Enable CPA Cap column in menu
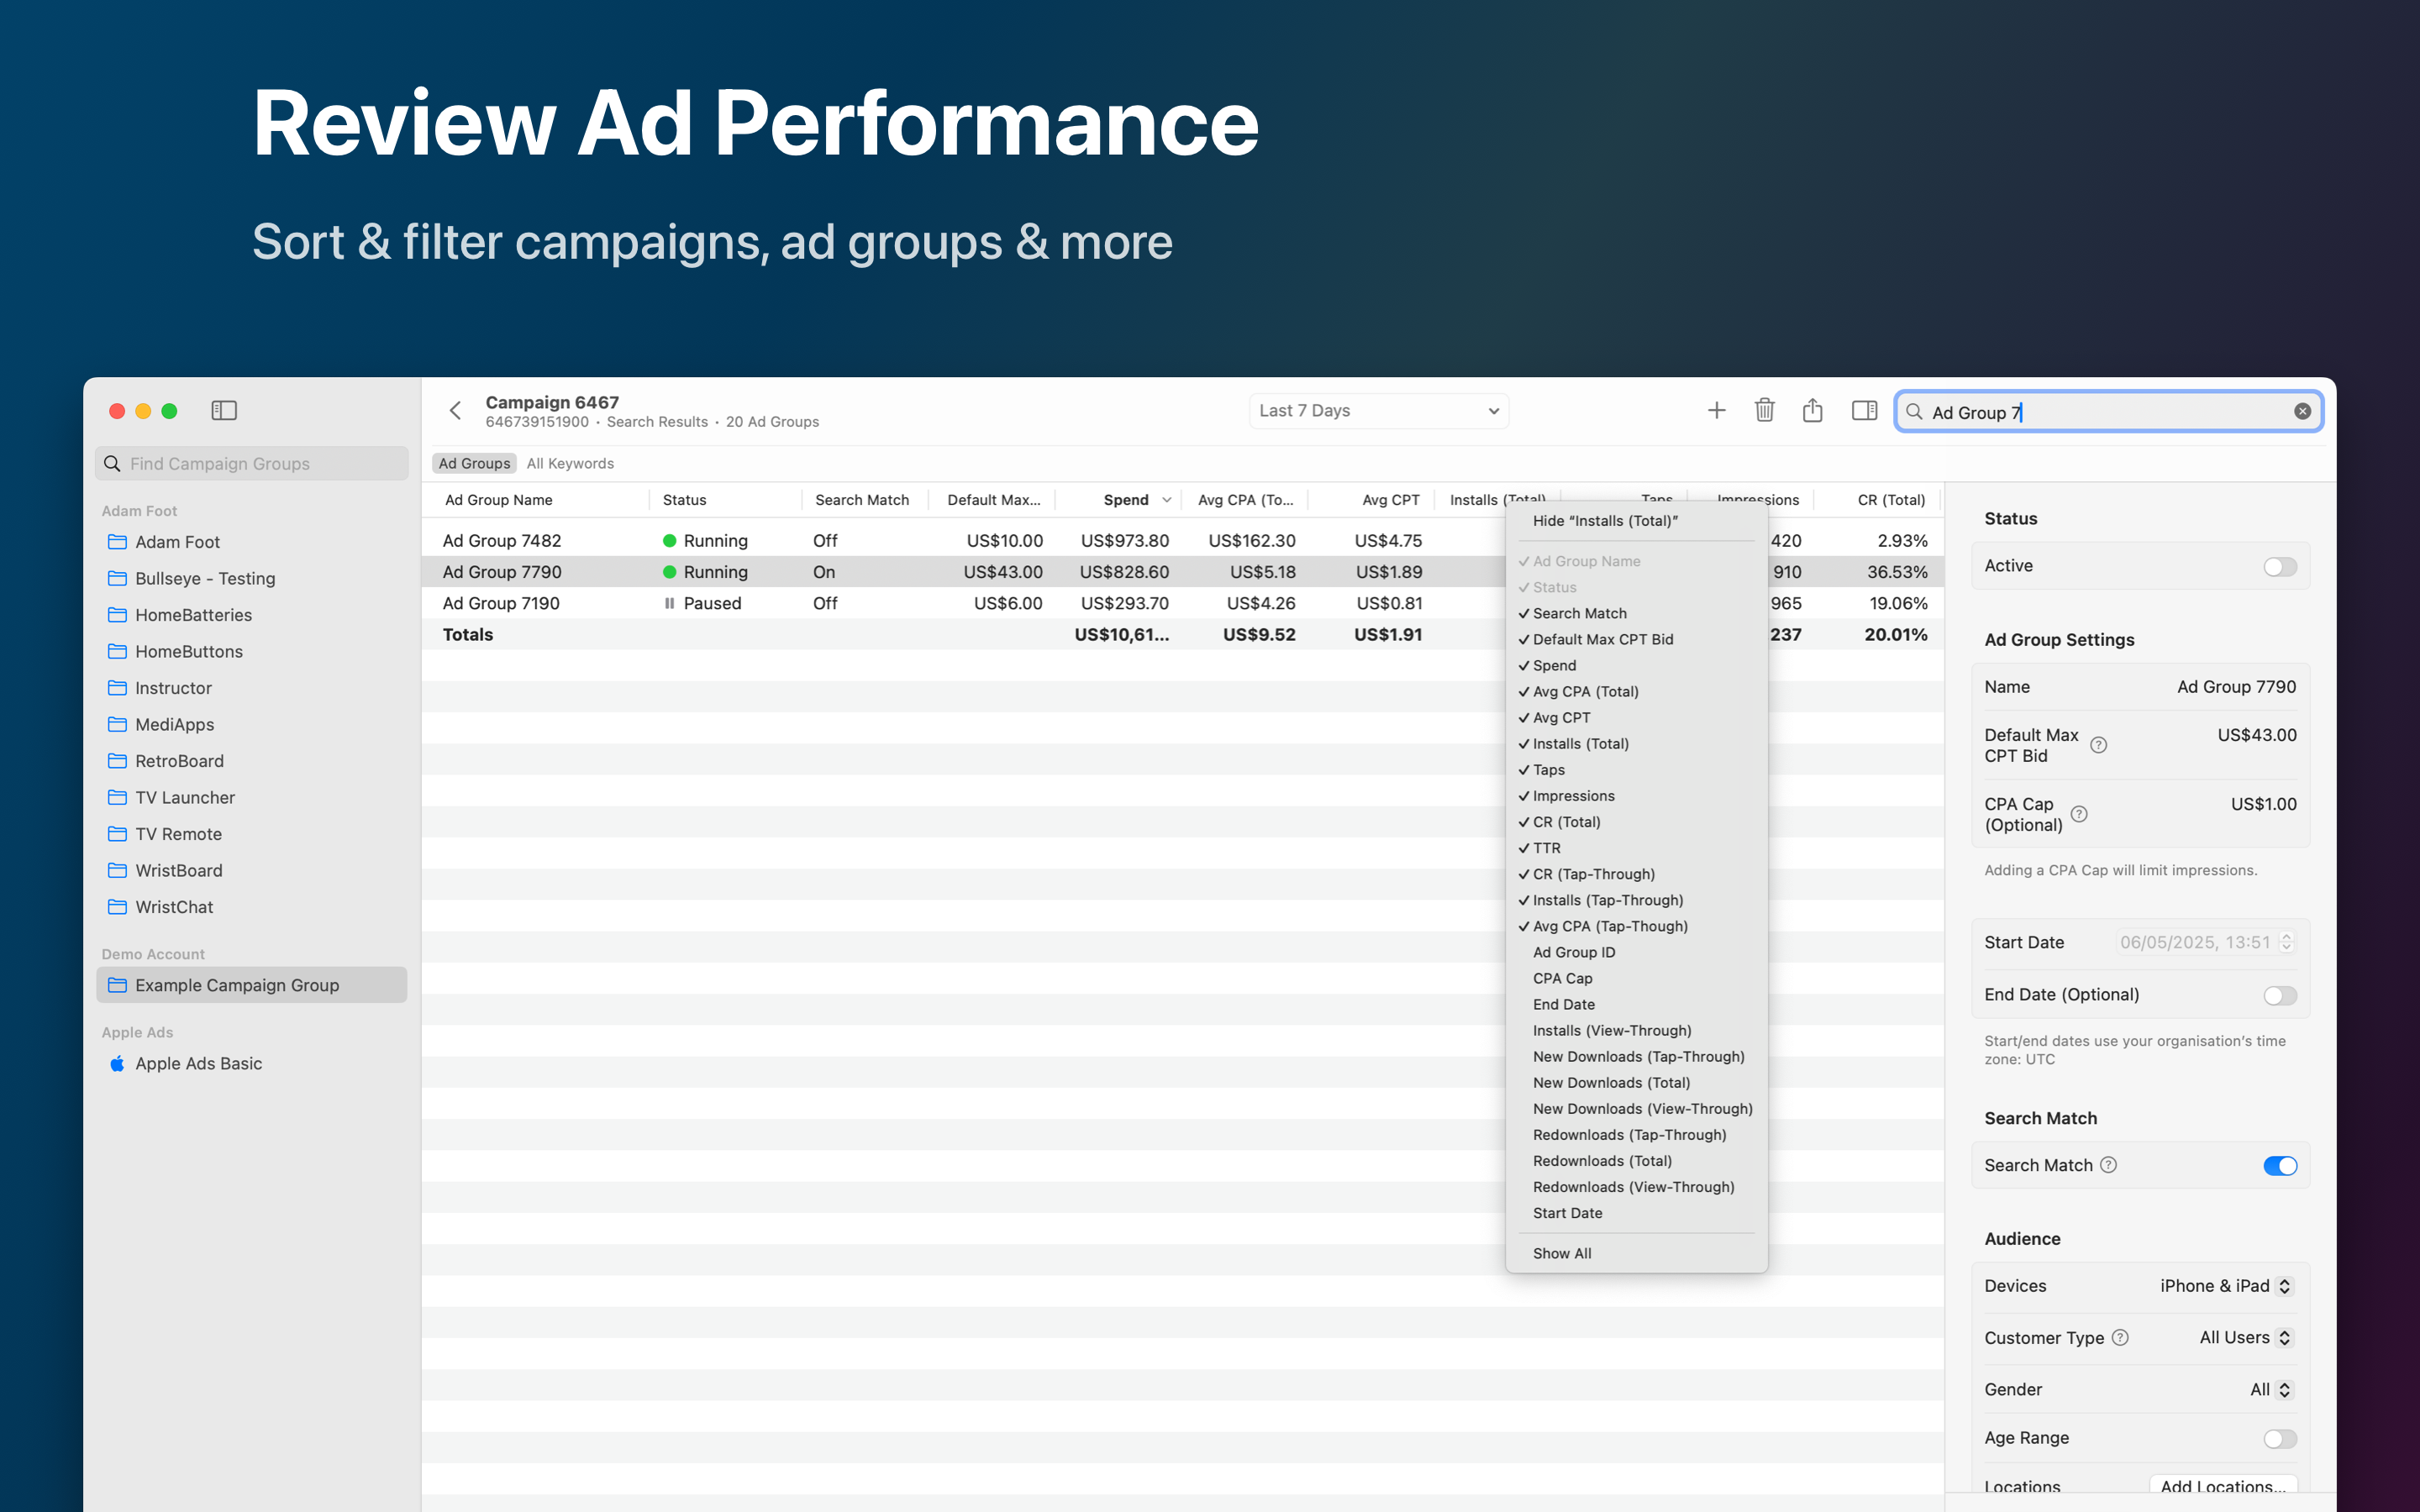 click(x=1636, y=978)
